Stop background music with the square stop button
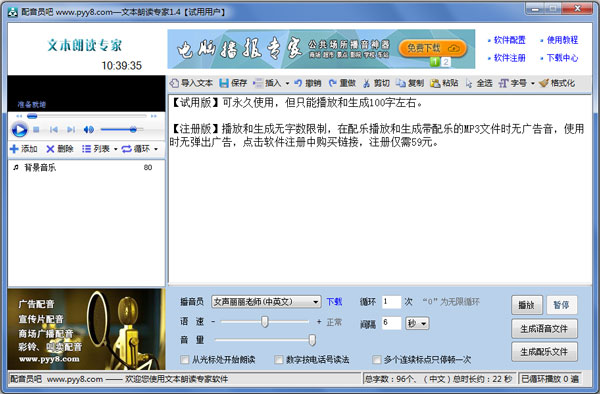The width and height of the screenshot is (600, 394). (36, 130)
